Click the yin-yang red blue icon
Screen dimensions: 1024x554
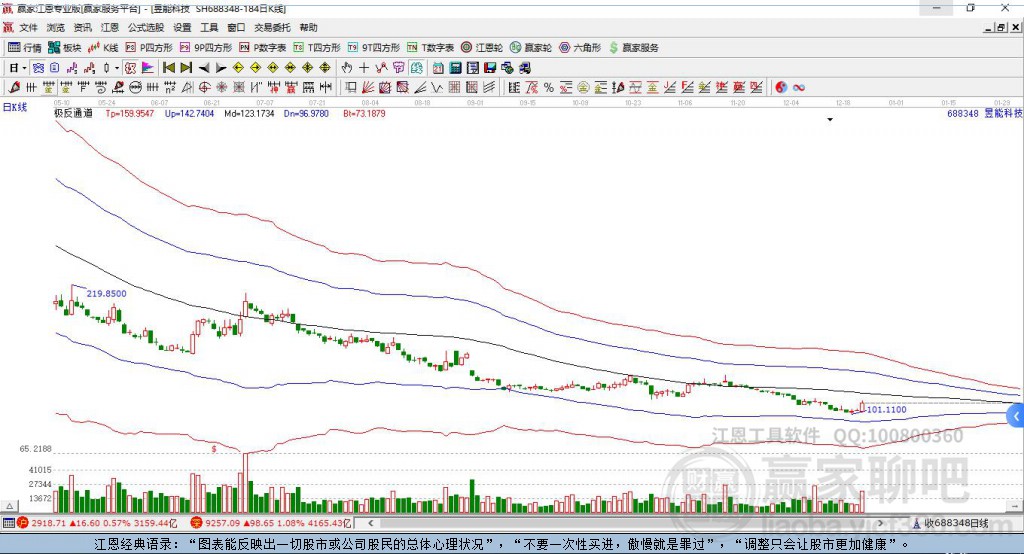pos(781,88)
